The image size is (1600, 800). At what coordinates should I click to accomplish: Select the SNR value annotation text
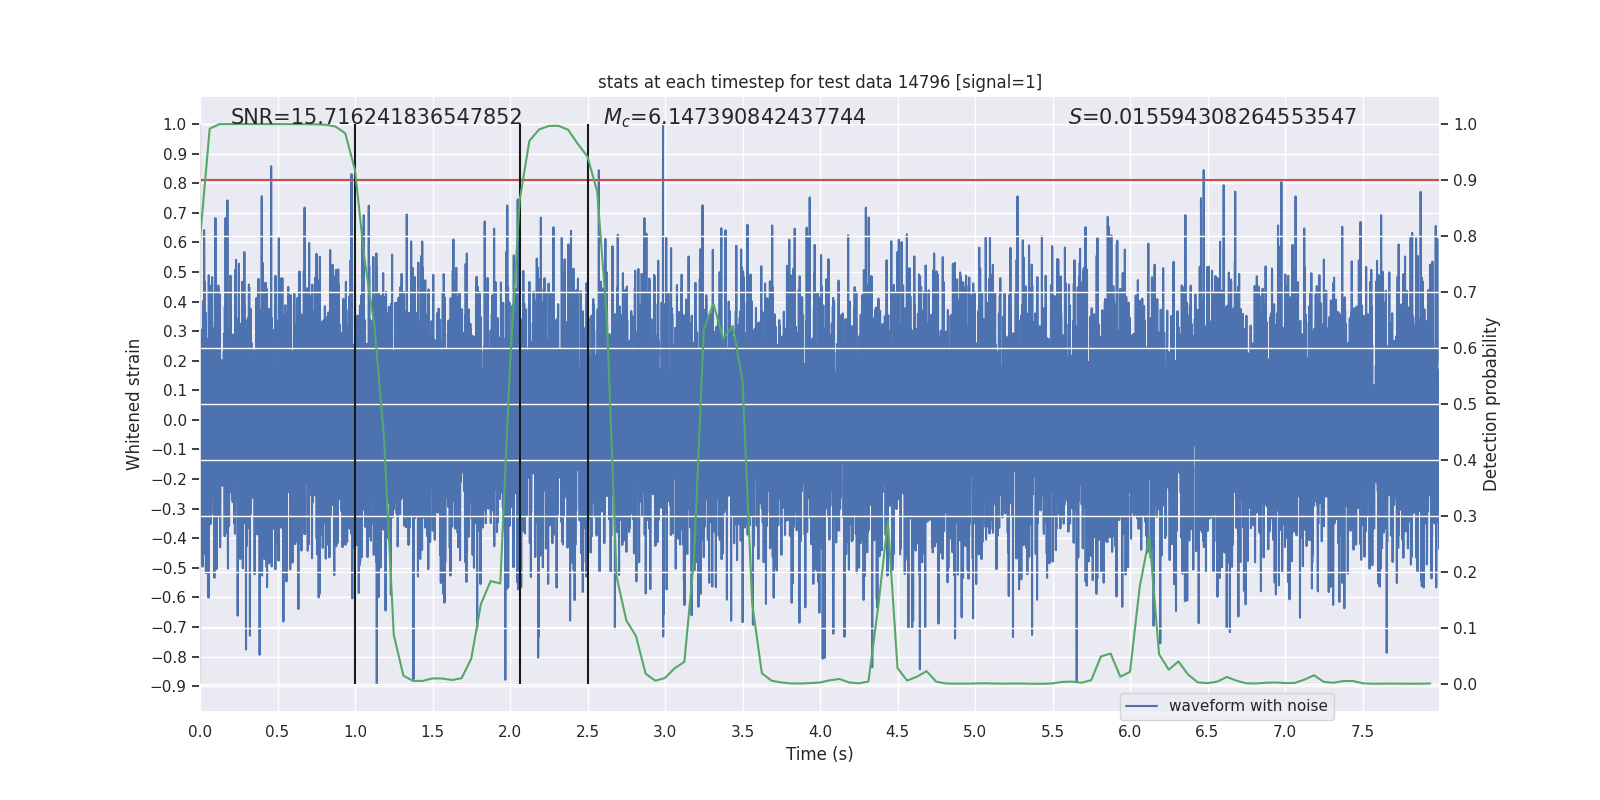(x=376, y=117)
